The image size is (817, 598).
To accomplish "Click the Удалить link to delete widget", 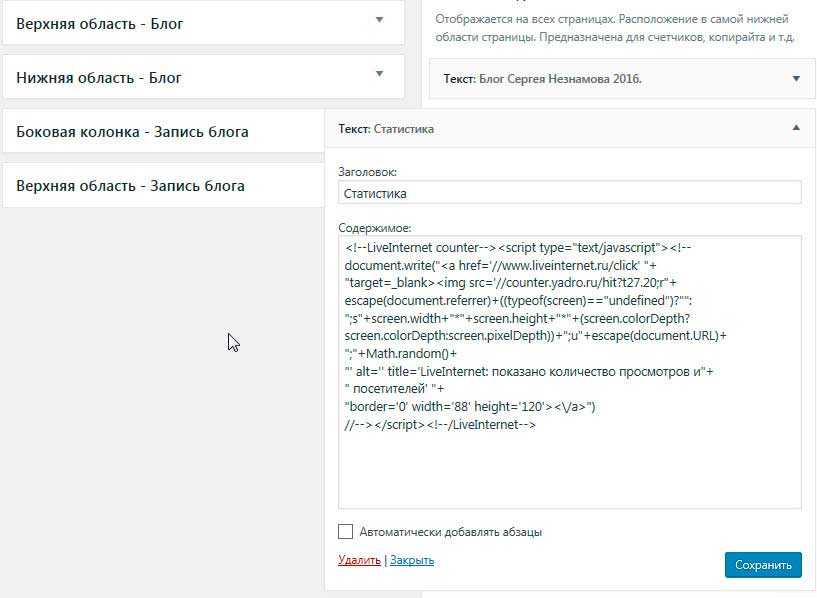I will [359, 560].
